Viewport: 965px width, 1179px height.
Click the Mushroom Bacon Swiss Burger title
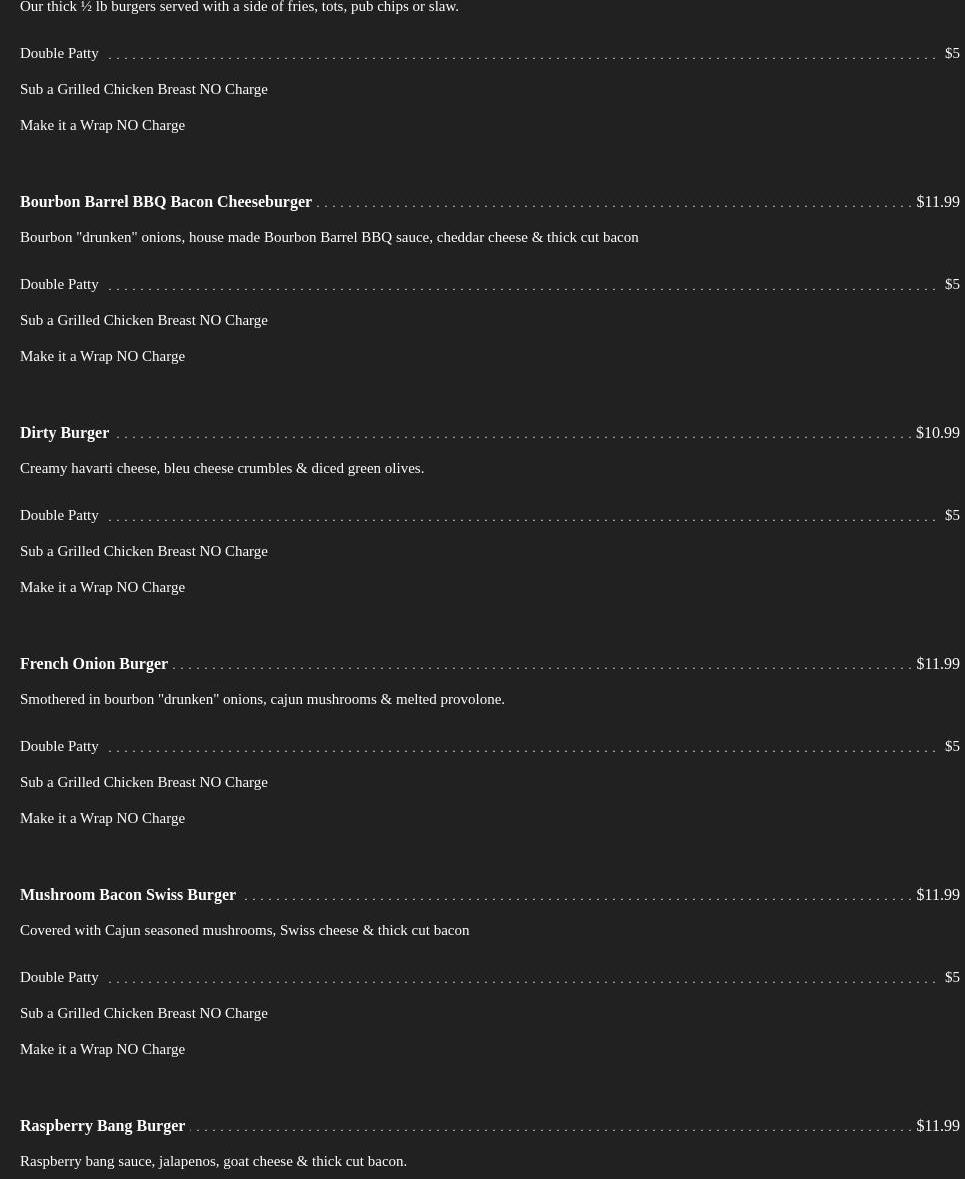[x=128, y=894]
